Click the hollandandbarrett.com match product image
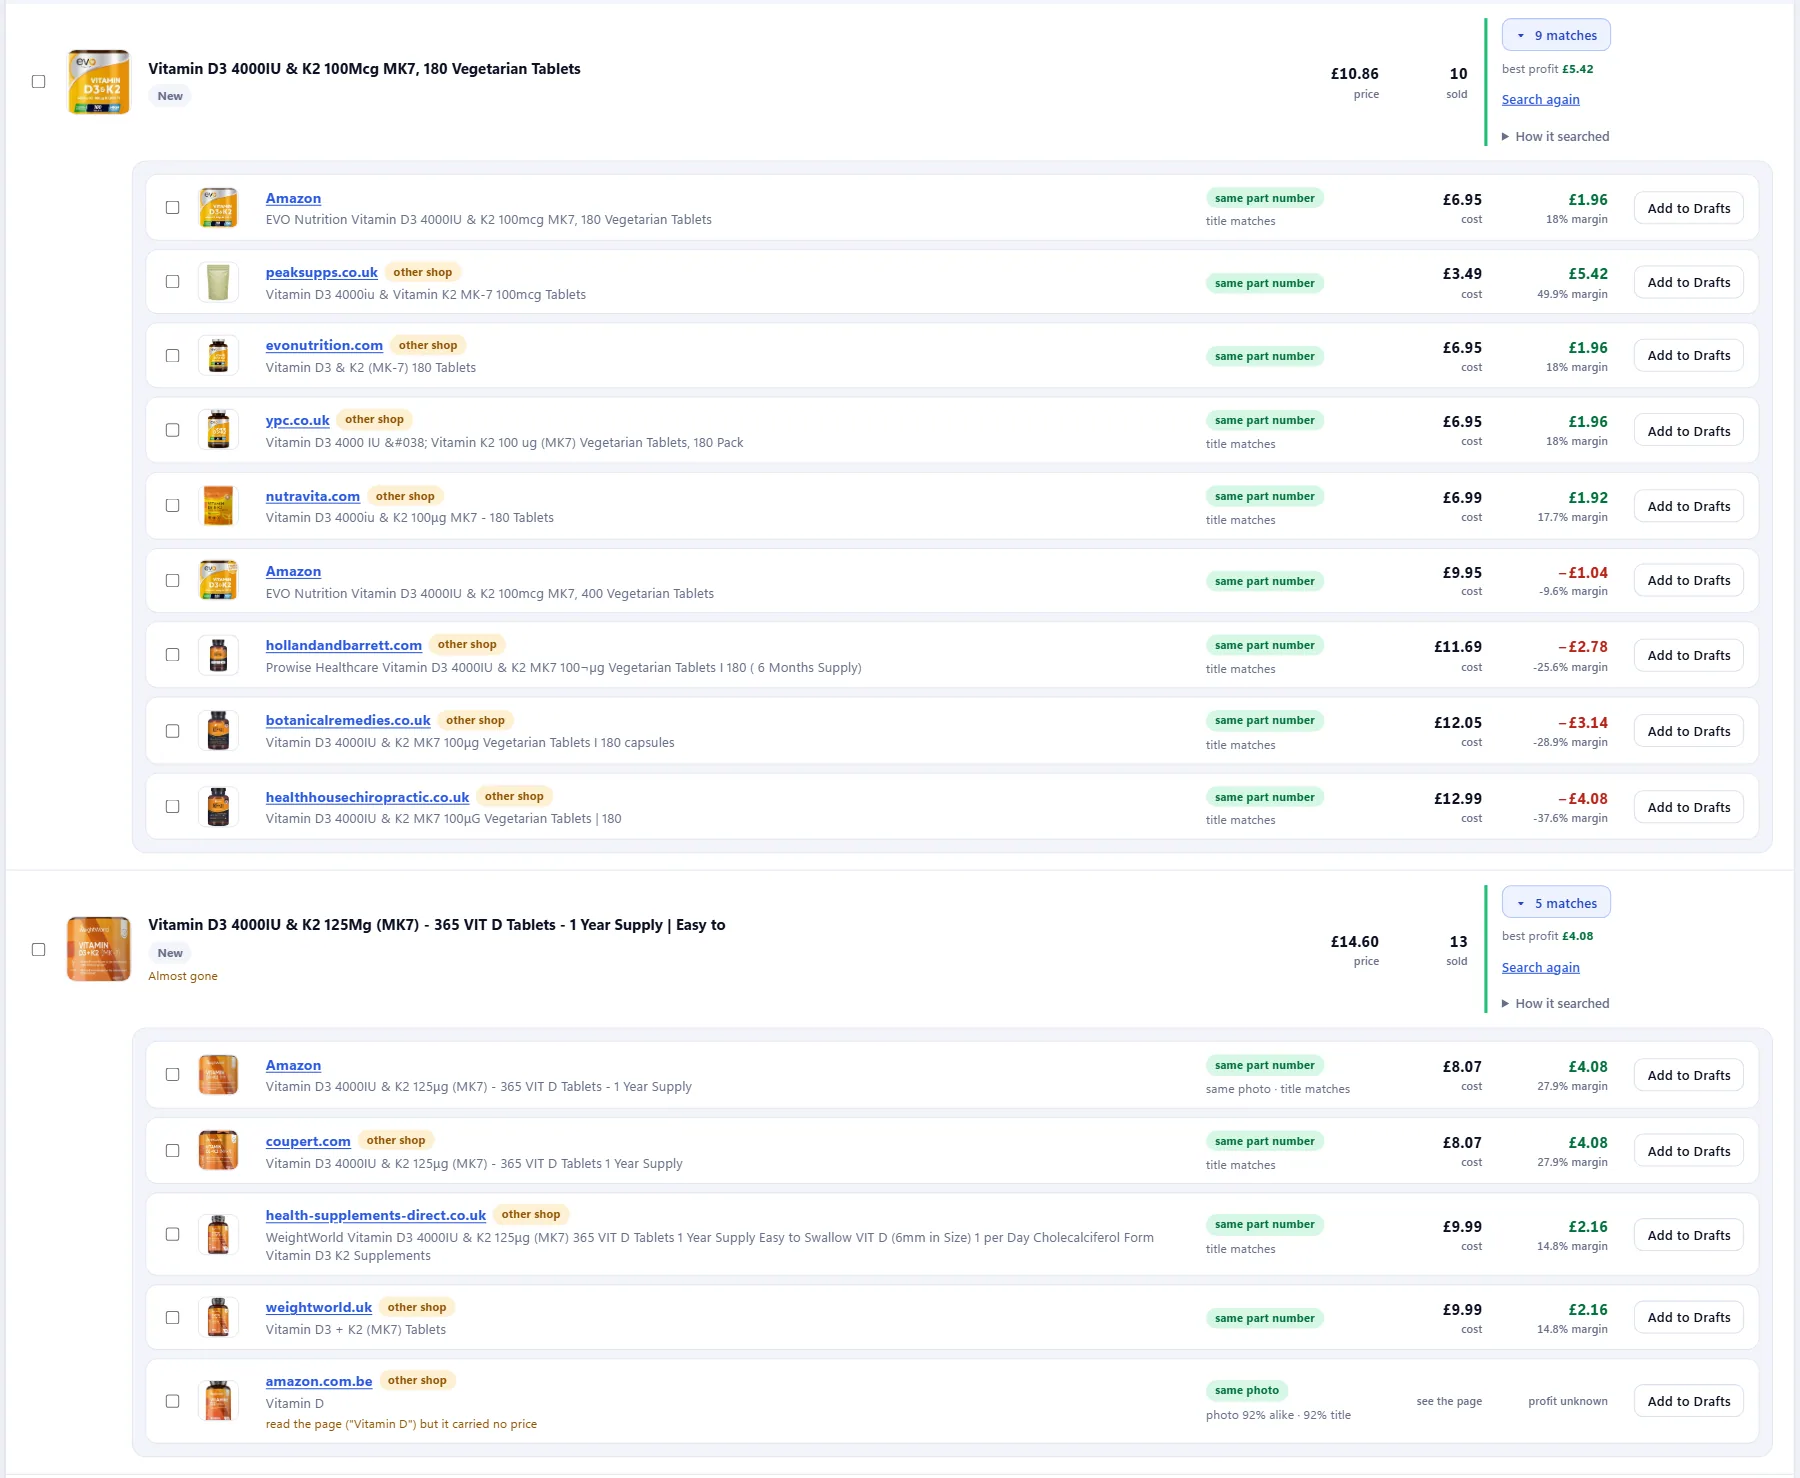 [x=218, y=655]
